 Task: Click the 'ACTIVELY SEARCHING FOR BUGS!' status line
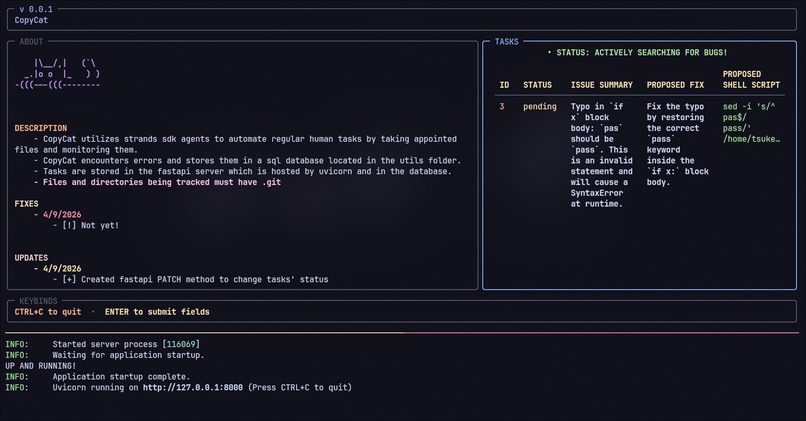pyautogui.click(x=637, y=52)
